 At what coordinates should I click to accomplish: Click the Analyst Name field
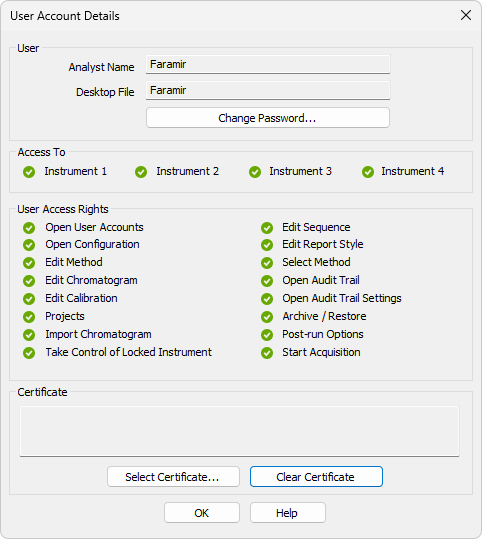(268, 64)
